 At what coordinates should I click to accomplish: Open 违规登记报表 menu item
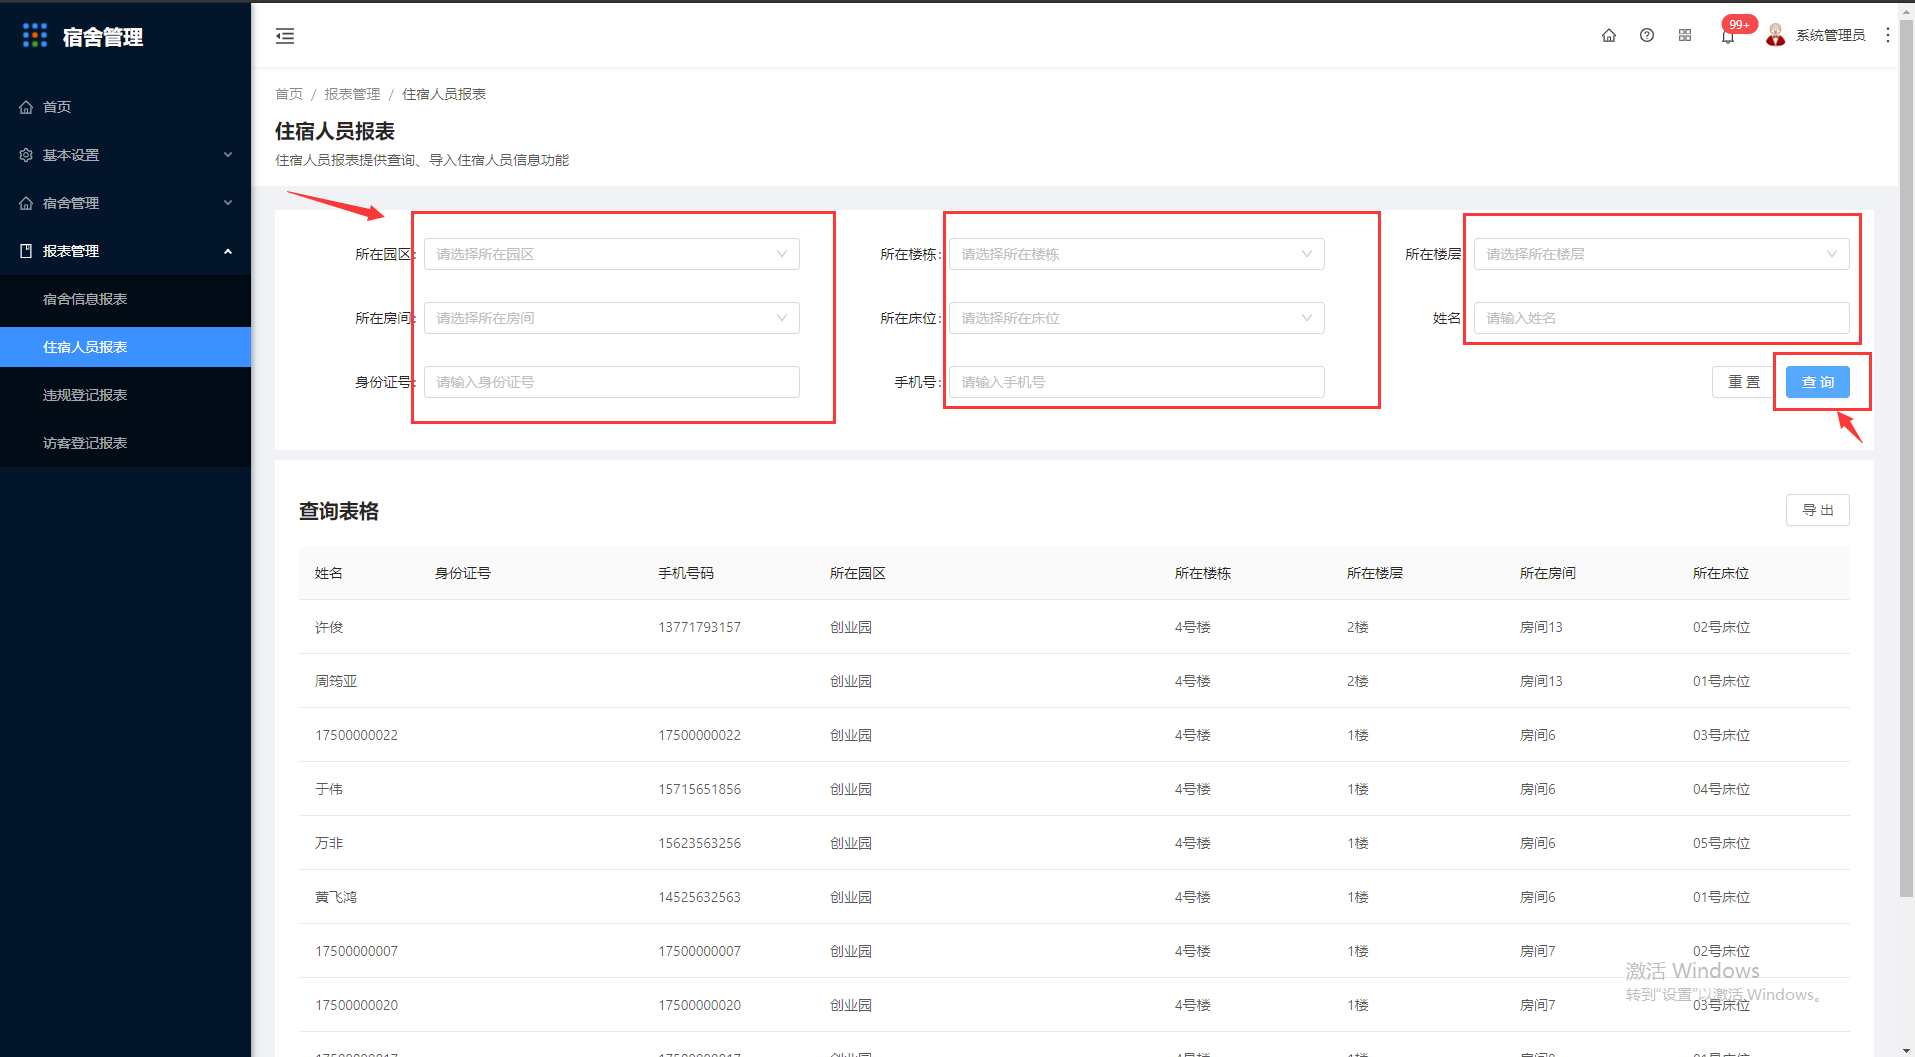125,395
